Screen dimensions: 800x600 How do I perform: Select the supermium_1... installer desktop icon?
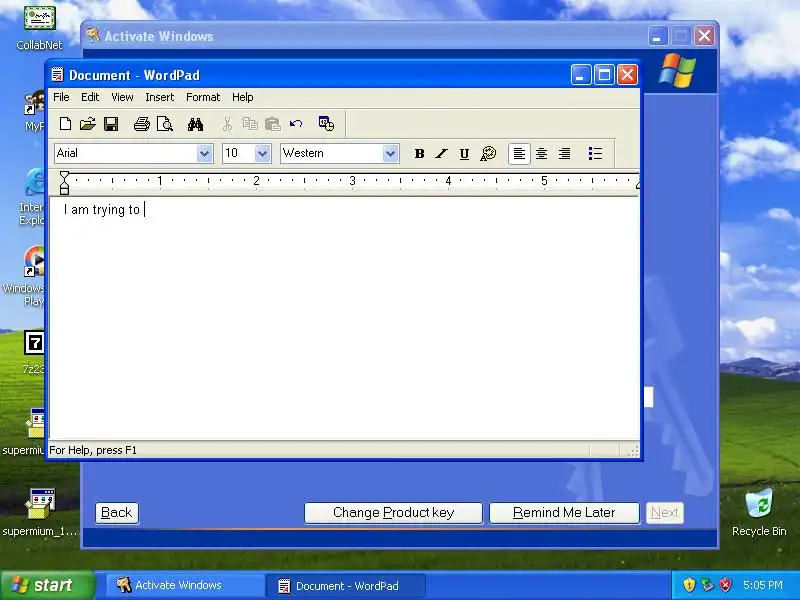click(x=40, y=512)
